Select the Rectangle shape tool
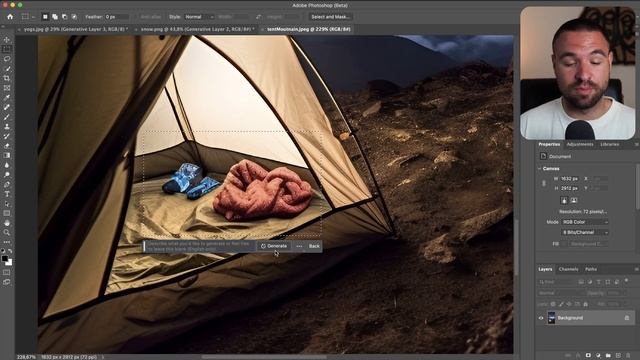 point(7,213)
